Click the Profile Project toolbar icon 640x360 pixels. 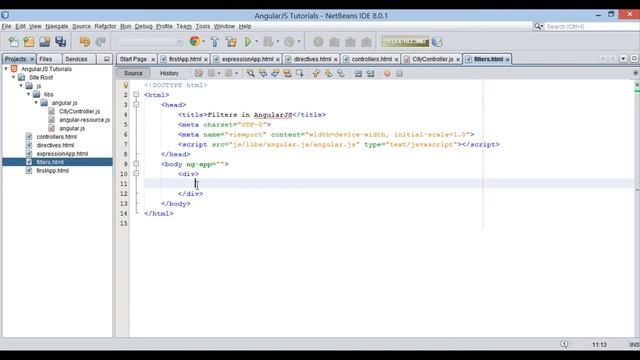(x=289, y=42)
